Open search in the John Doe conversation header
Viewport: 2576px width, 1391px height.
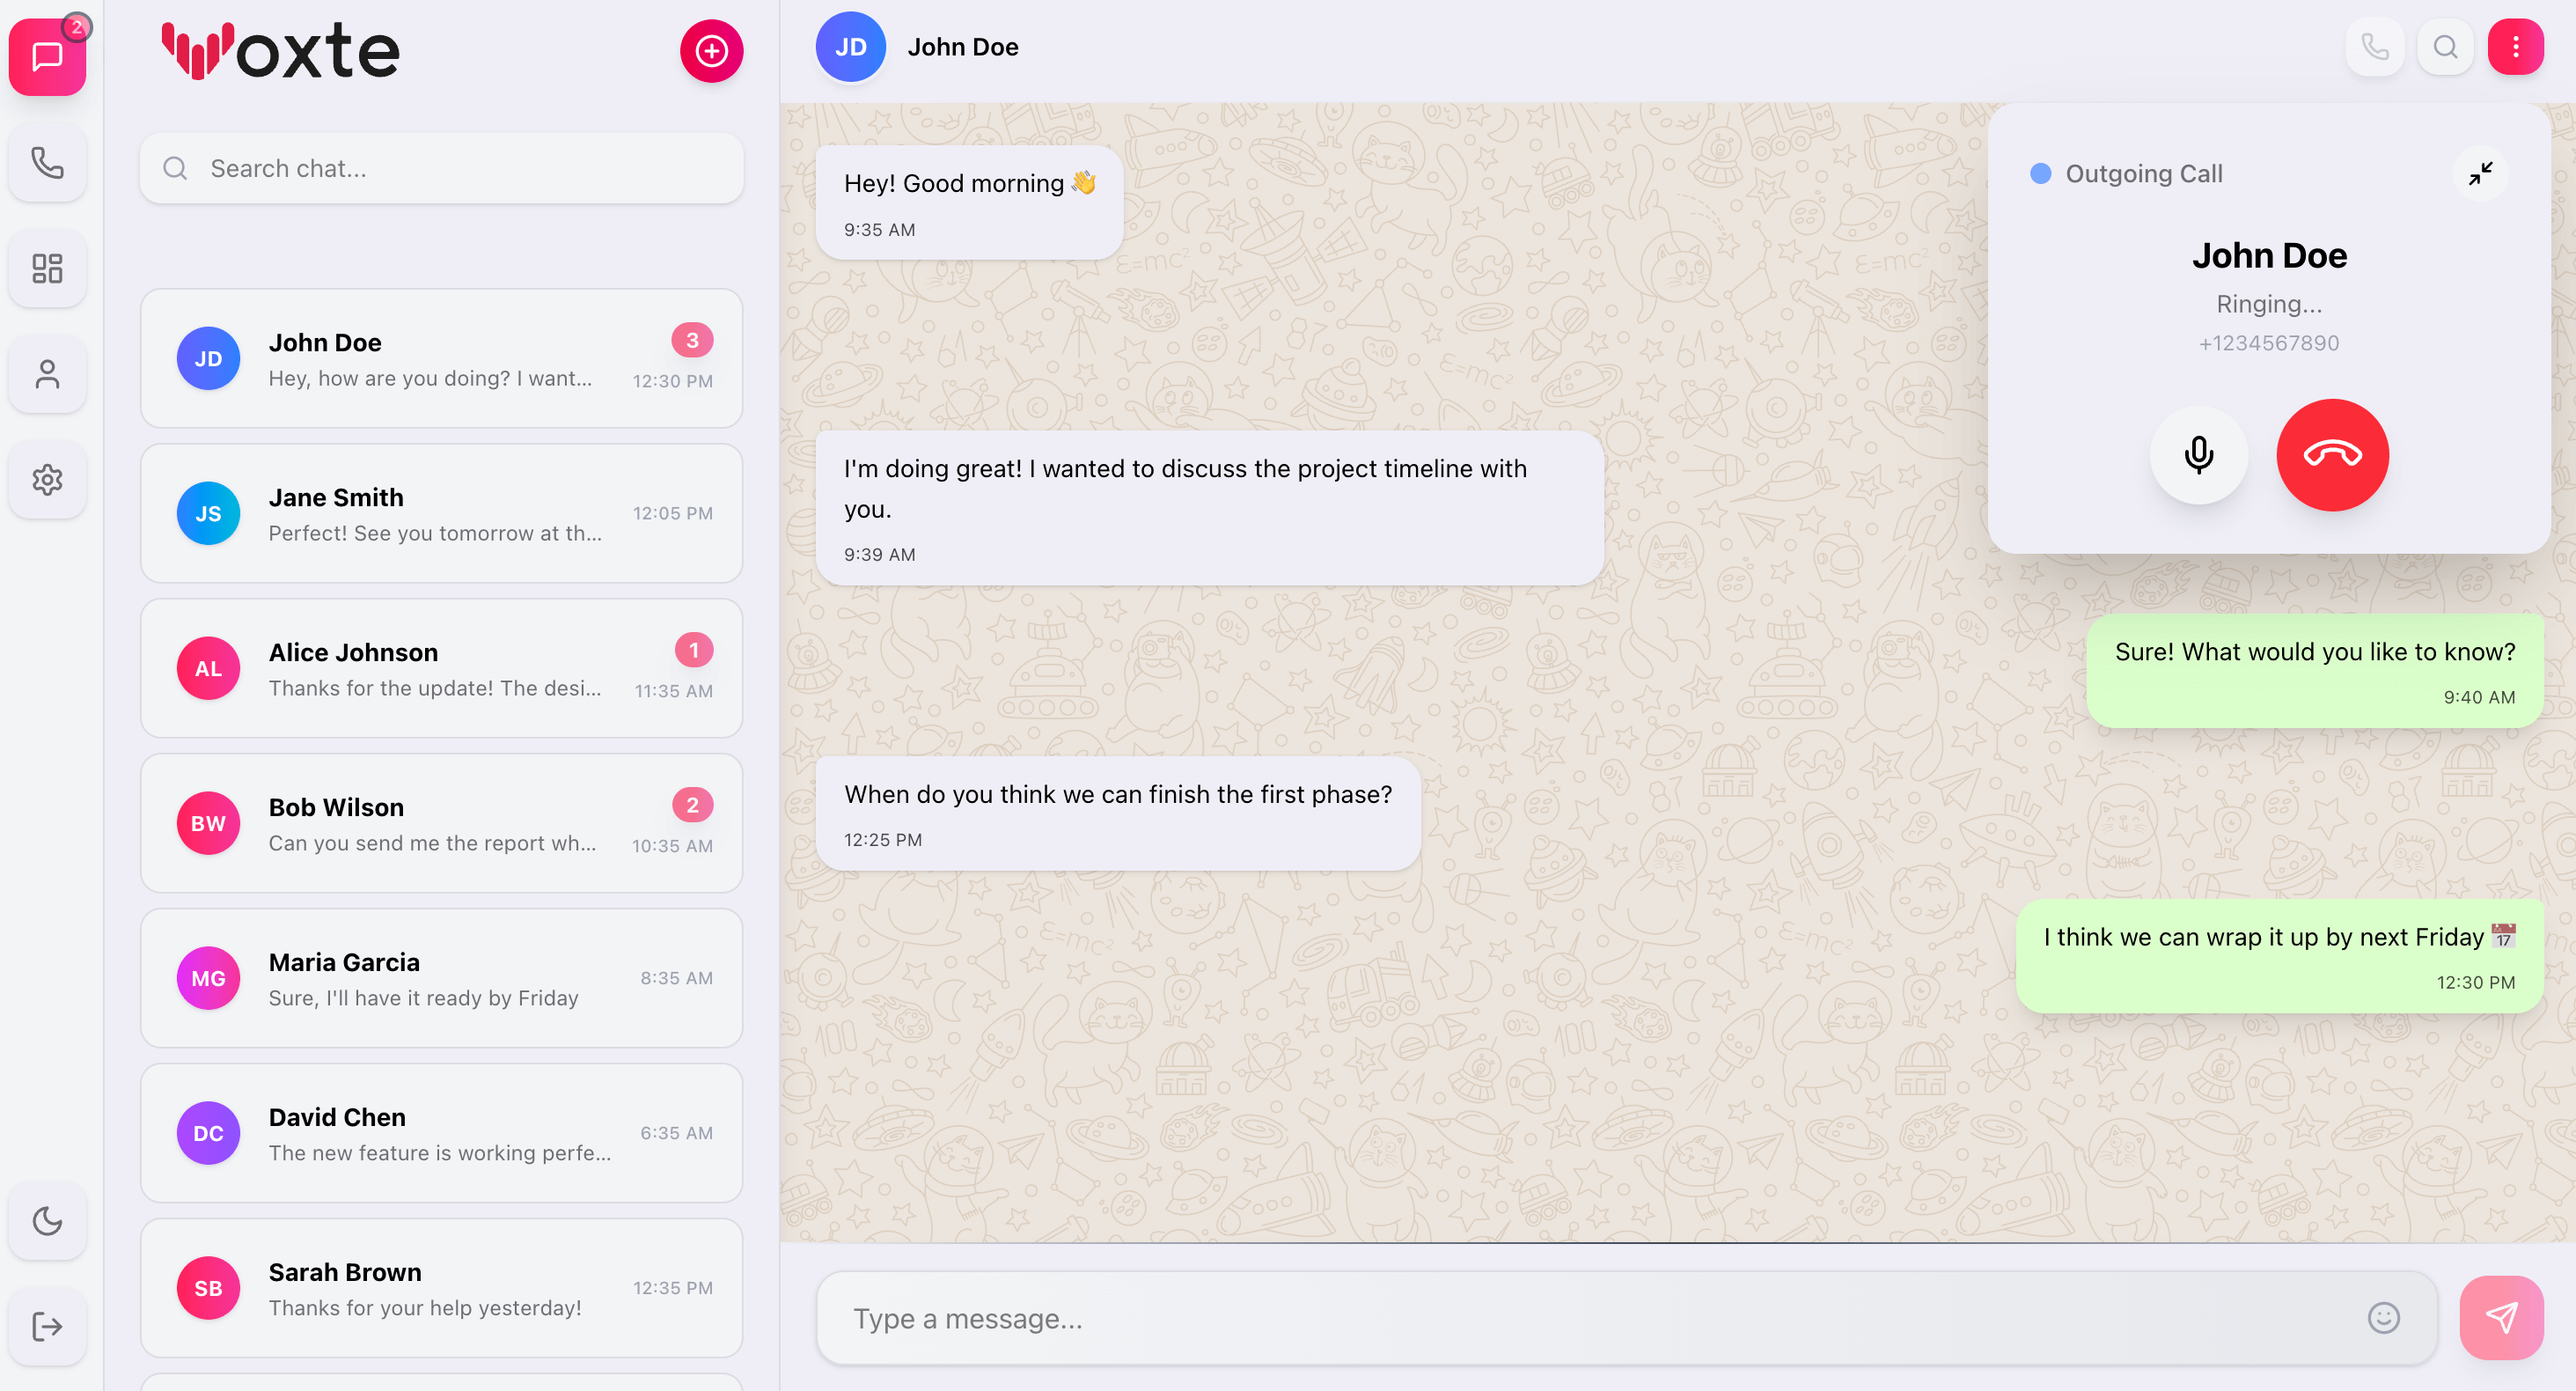(2445, 46)
